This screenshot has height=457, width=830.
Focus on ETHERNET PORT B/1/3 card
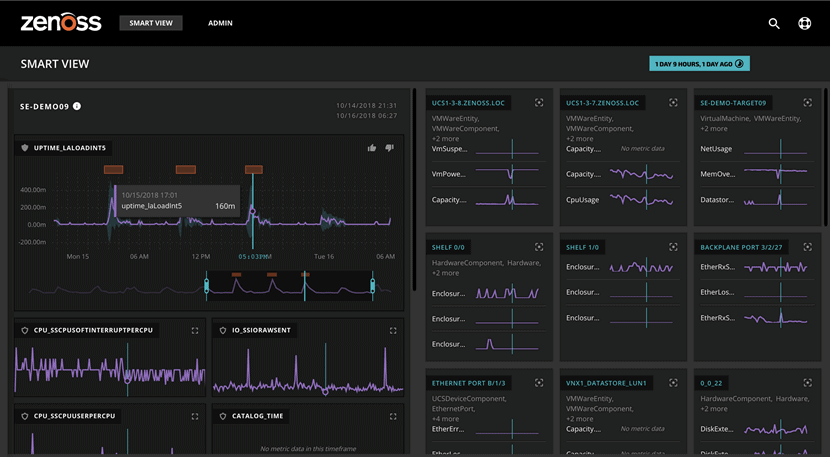point(539,382)
